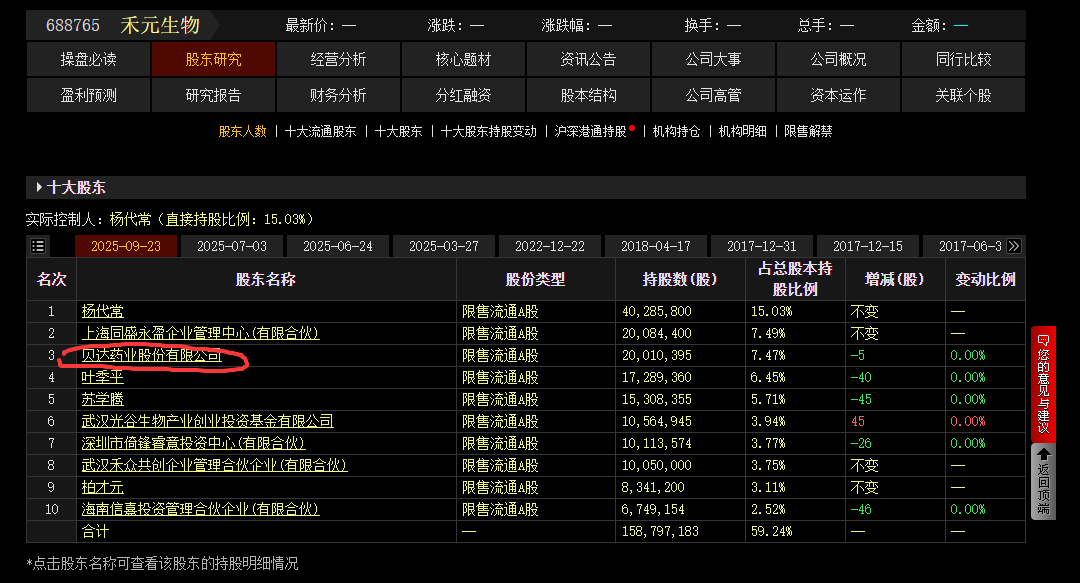1080x583 pixels.
Task: Select the 2025-06-24 date tab
Action: [338, 246]
